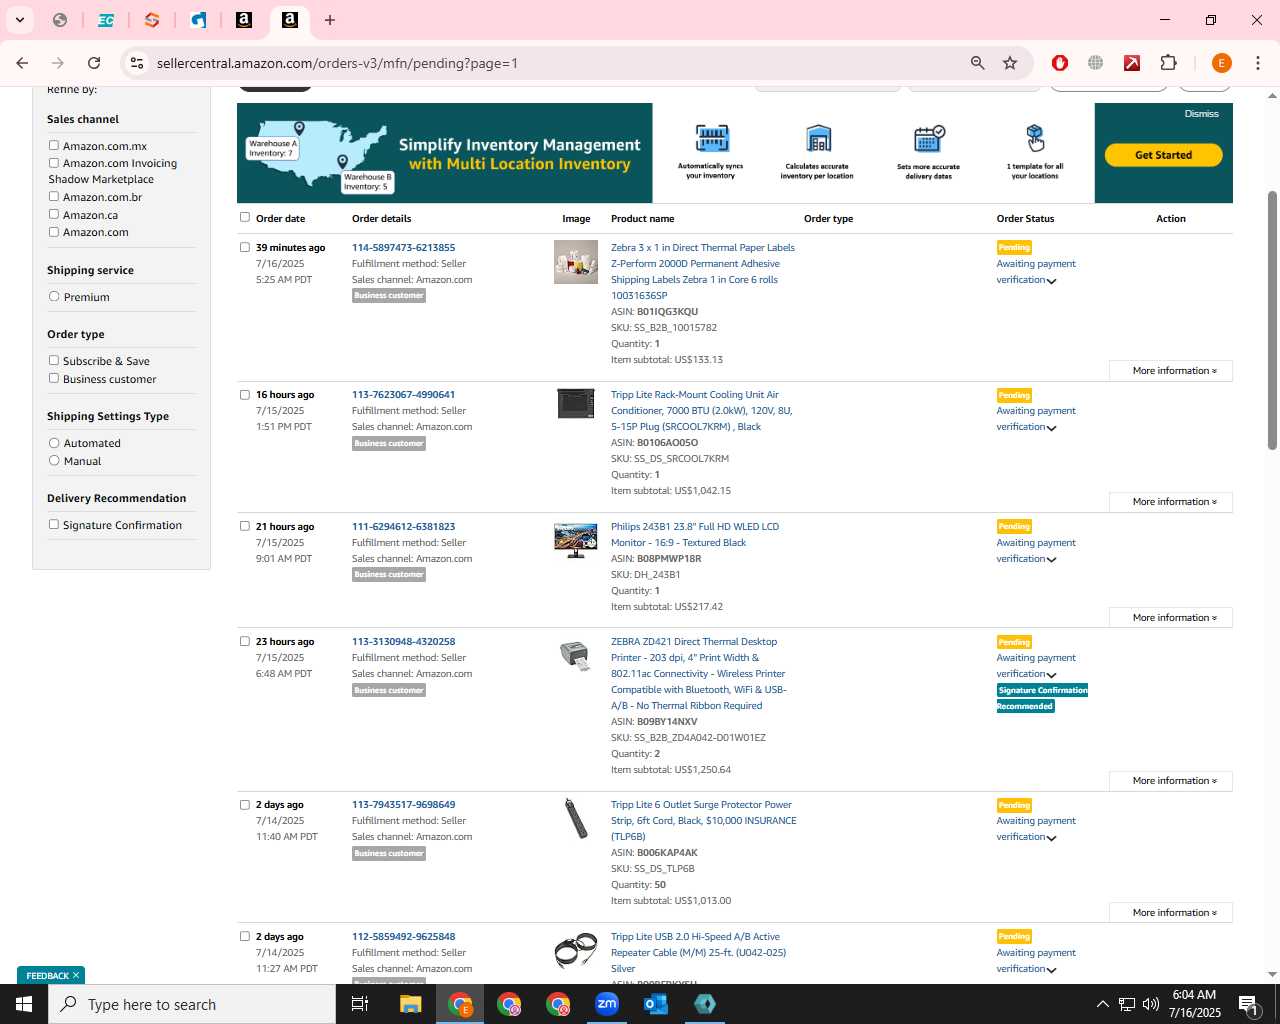Check the Subscribe & Save order type

[x=54, y=360]
